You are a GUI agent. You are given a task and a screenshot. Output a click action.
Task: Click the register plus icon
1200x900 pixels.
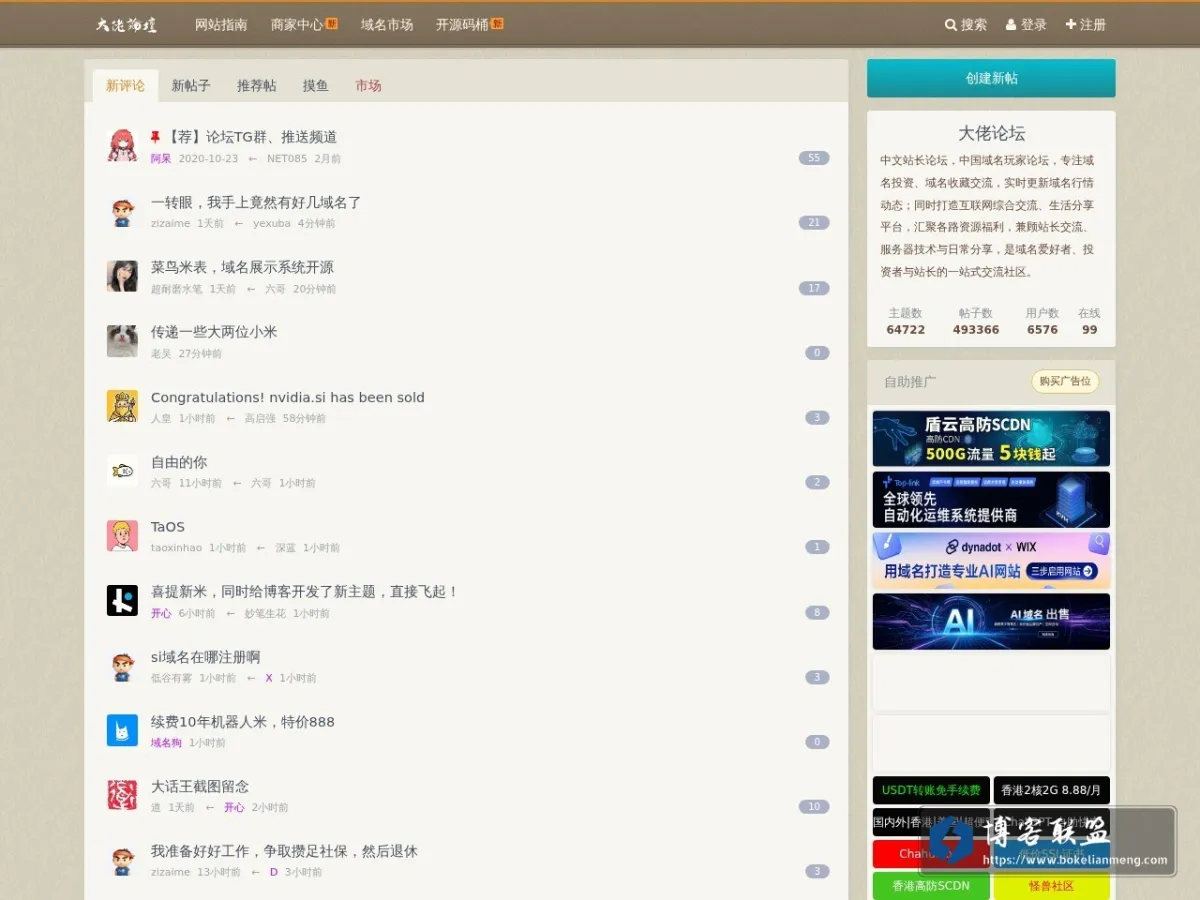[x=1071, y=25]
